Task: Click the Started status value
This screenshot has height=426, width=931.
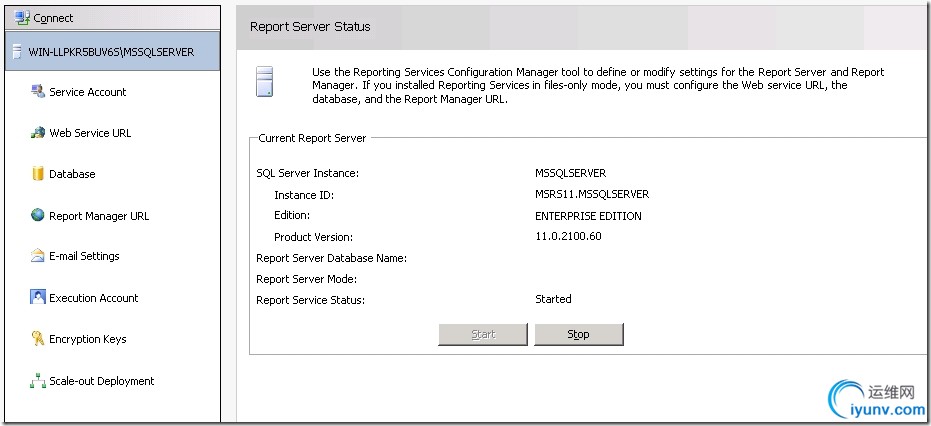Action: (553, 299)
